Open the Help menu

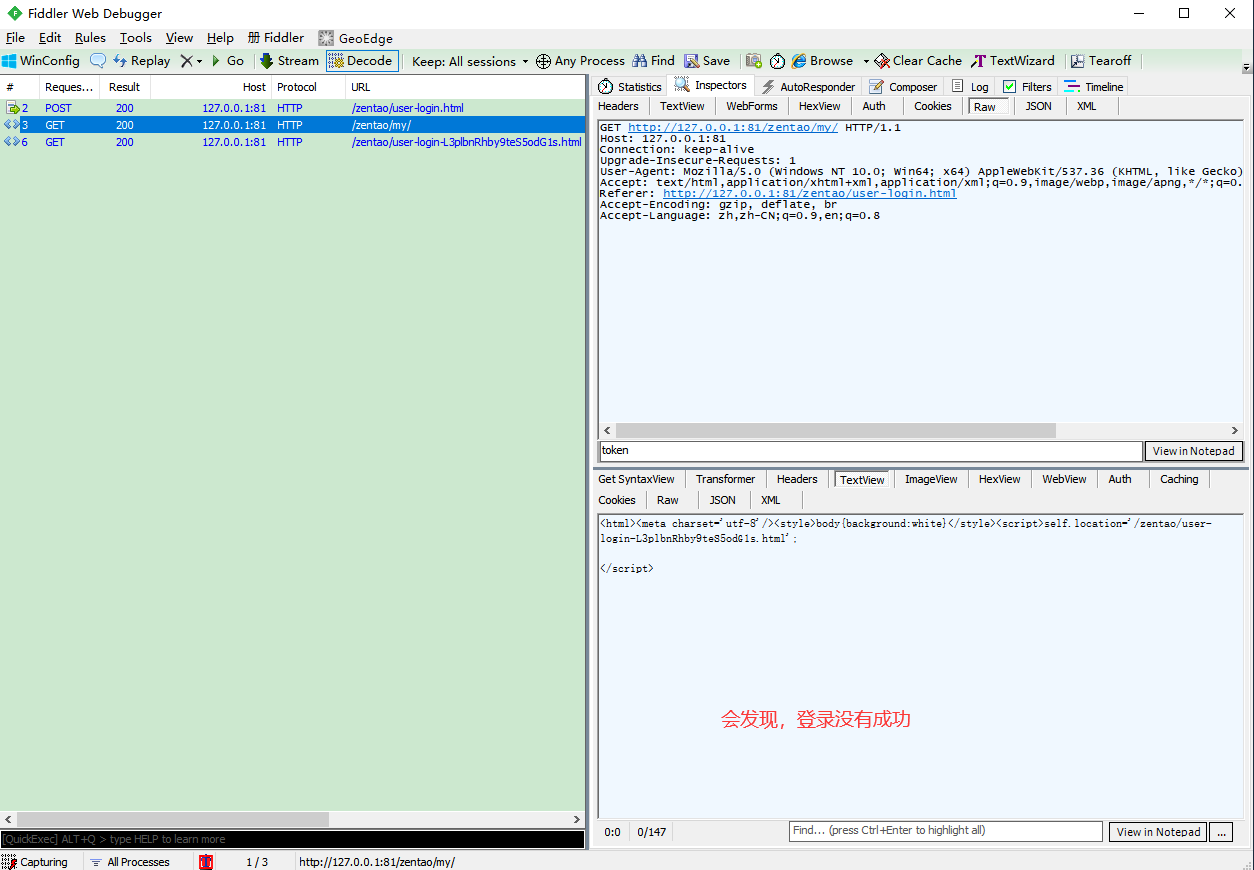(x=220, y=38)
